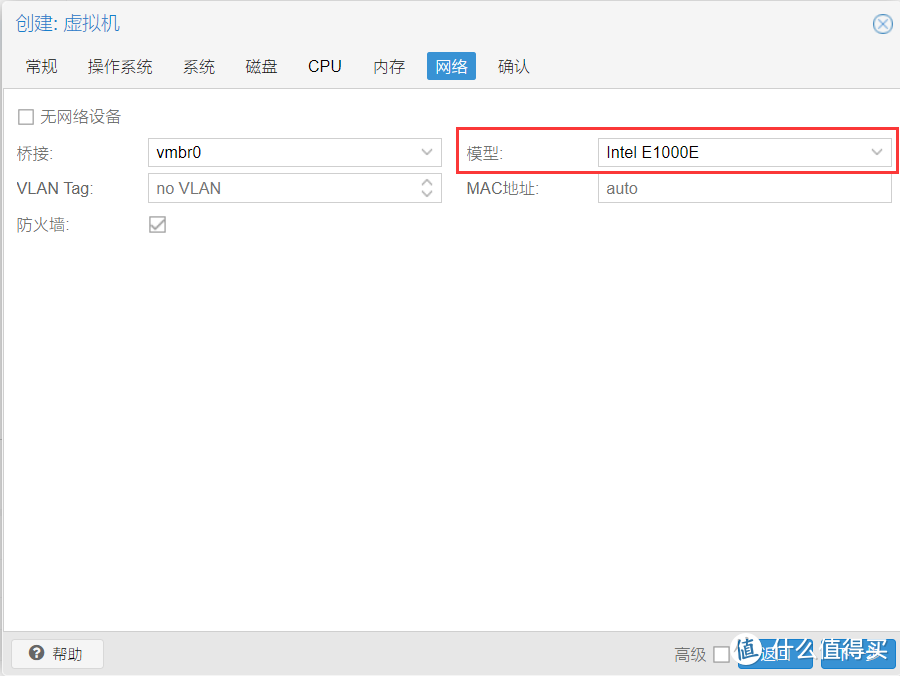This screenshot has height=676, width=900.
Task: Switch to the 常规 tab
Action: pos(42,67)
